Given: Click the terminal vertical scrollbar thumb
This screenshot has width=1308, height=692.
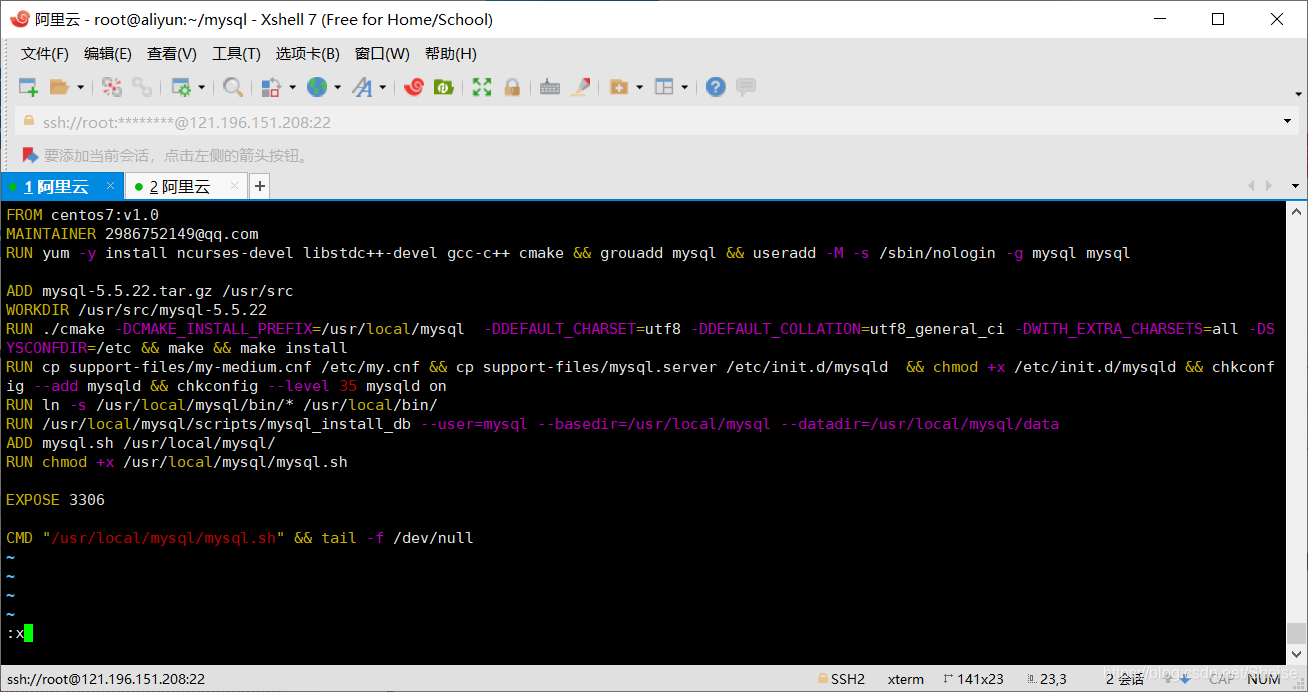Looking at the screenshot, I should point(1296,633).
